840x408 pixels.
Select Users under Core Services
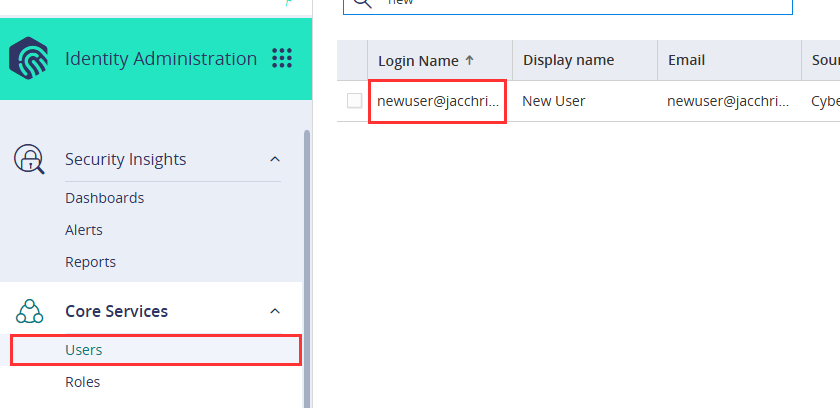click(84, 350)
